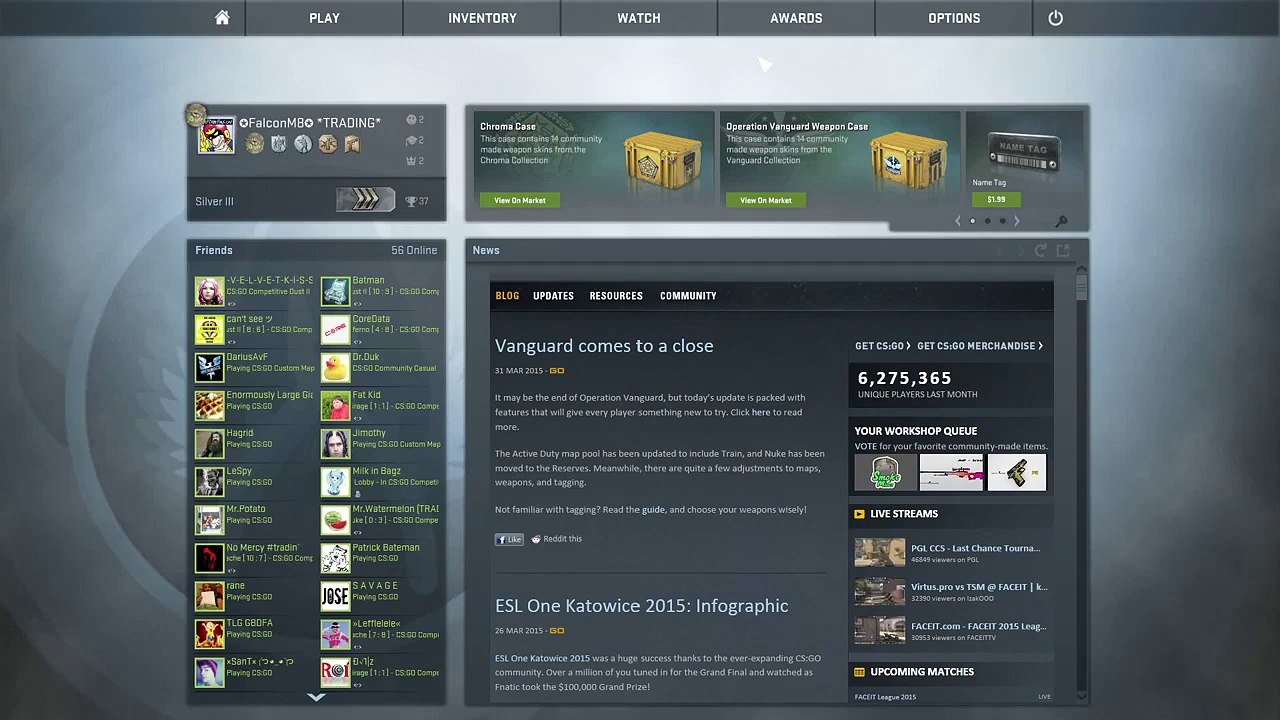Expand friends list with down chevron
Image resolution: width=1280 pixels, height=720 pixels.
[316, 697]
